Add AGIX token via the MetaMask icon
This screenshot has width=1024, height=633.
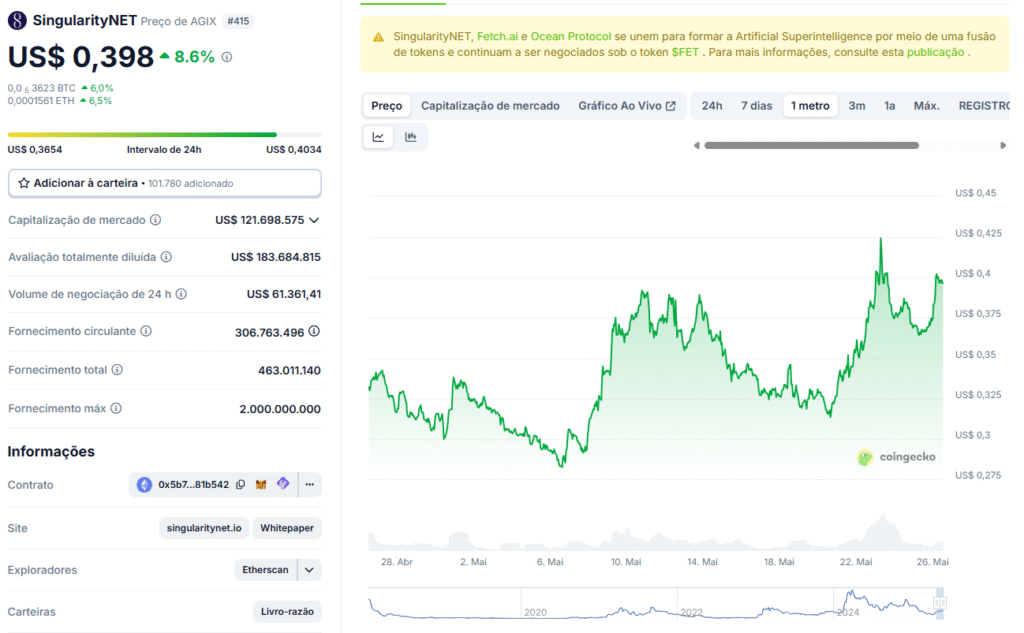[260, 484]
